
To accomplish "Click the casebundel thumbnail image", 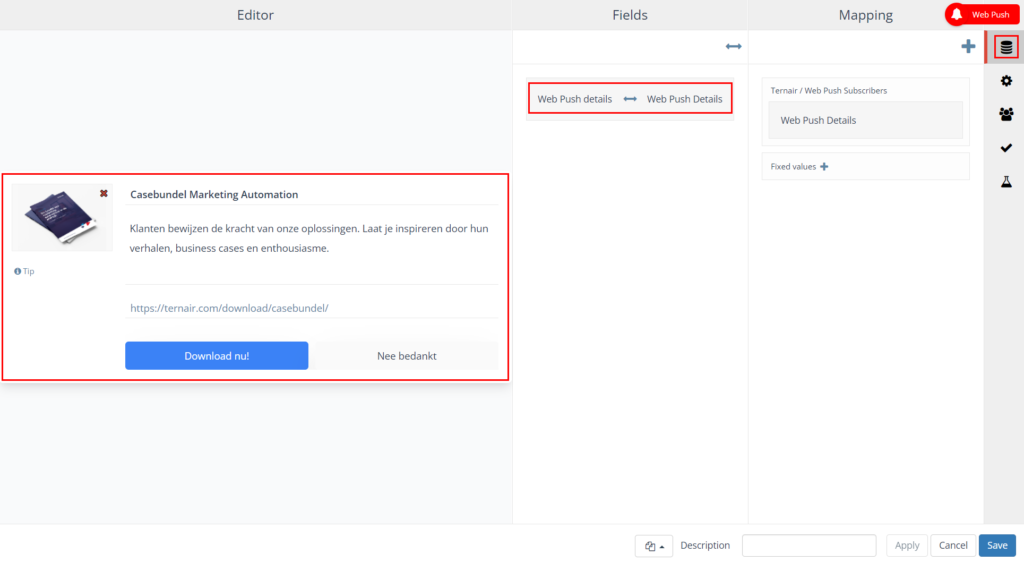I will click(61, 217).
